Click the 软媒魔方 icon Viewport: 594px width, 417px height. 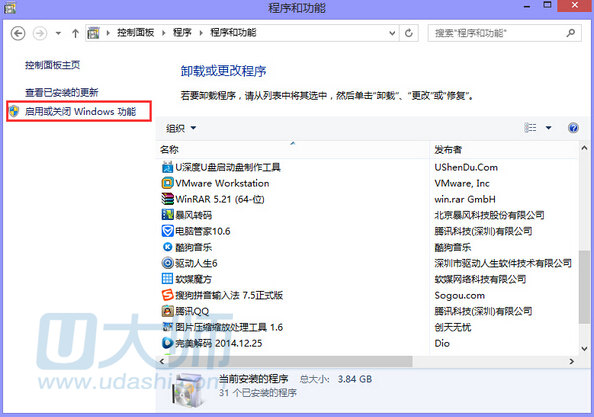[167, 279]
